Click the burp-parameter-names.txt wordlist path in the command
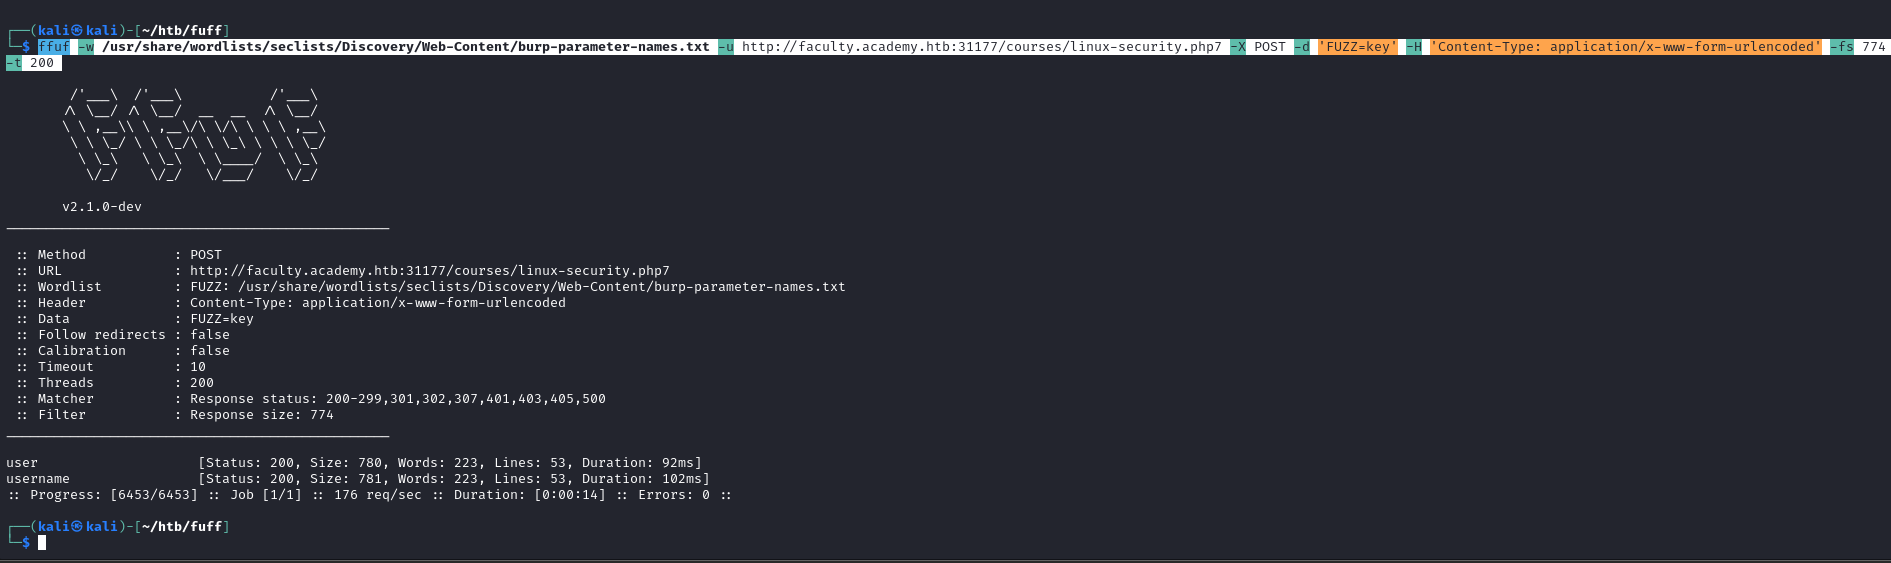This screenshot has width=1891, height=563. (x=406, y=47)
